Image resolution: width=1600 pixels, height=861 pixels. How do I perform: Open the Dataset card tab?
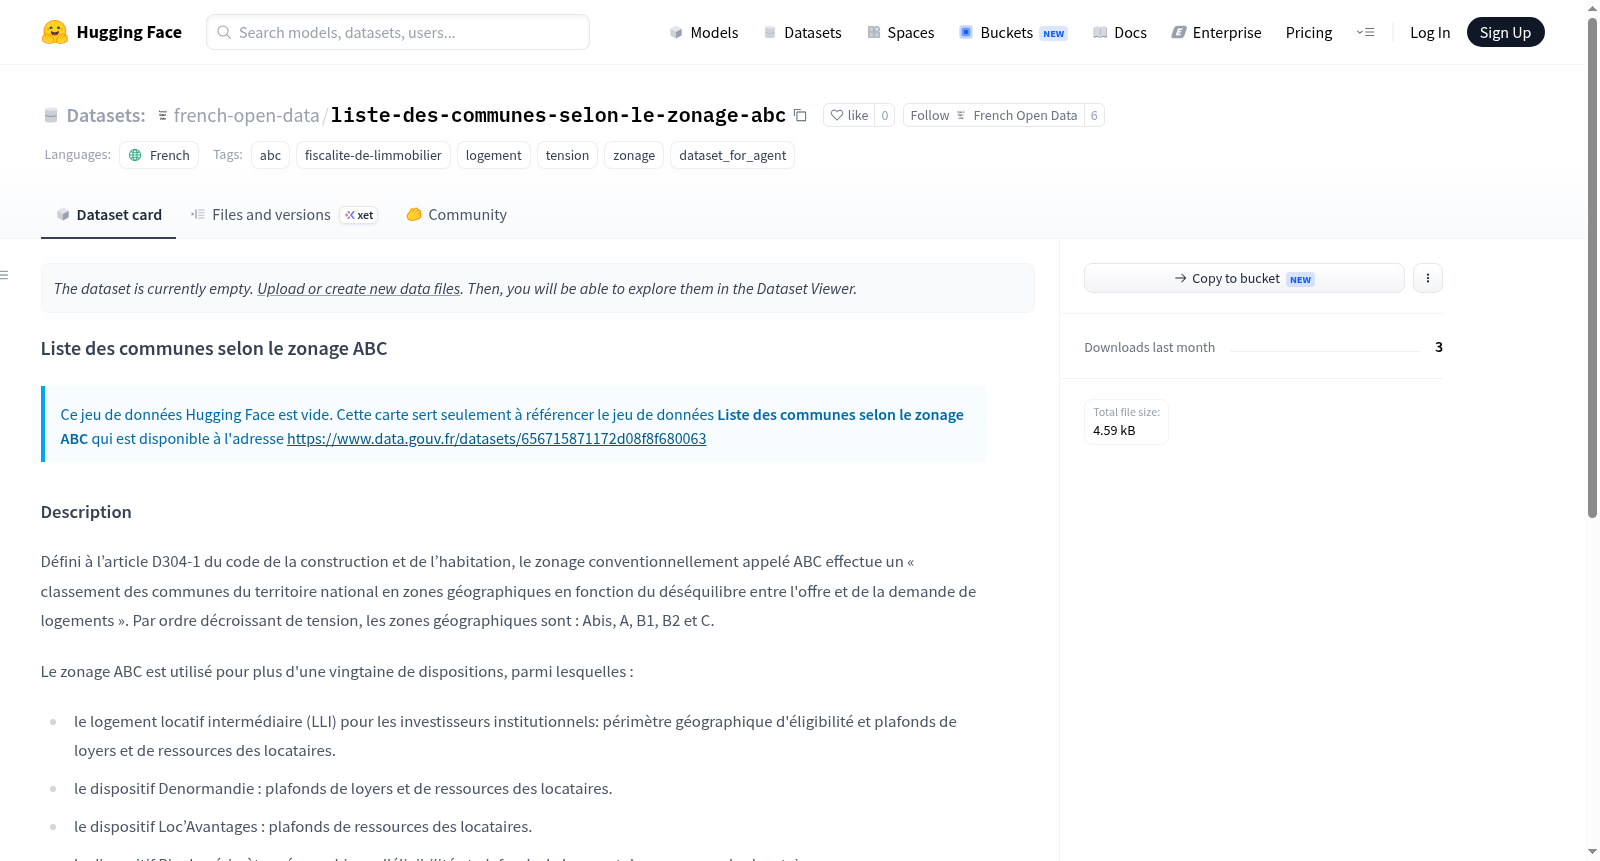tap(108, 214)
